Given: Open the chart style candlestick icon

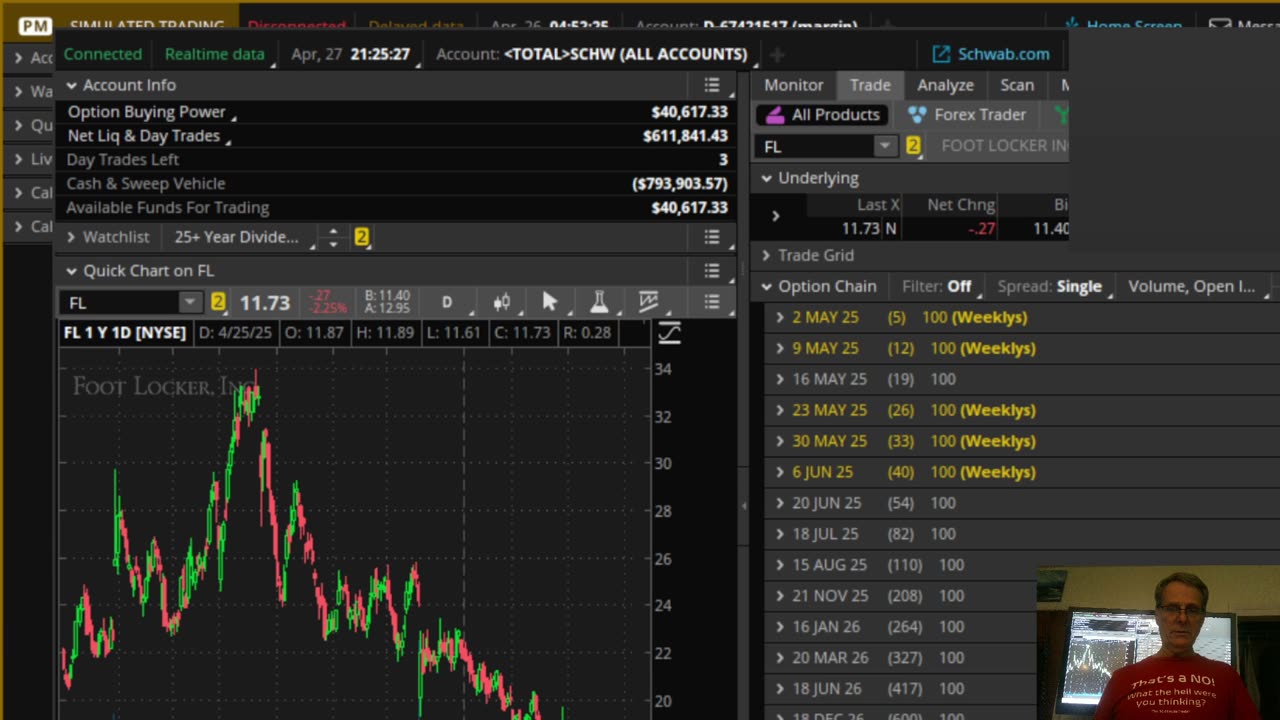Looking at the screenshot, I should pos(502,302).
